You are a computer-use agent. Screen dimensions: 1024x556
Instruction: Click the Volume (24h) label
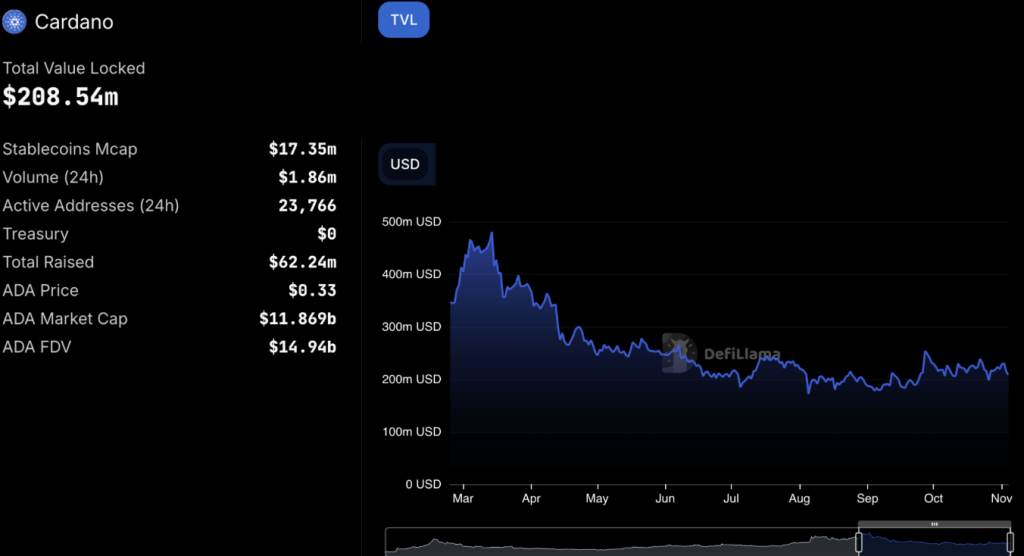click(53, 177)
